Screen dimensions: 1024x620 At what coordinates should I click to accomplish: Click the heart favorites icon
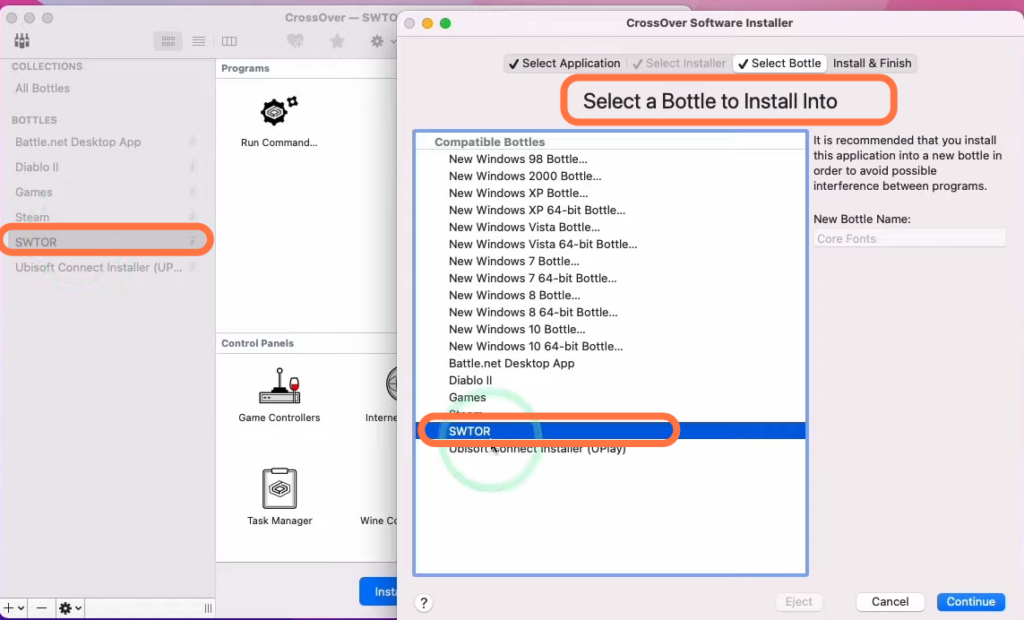[295, 41]
